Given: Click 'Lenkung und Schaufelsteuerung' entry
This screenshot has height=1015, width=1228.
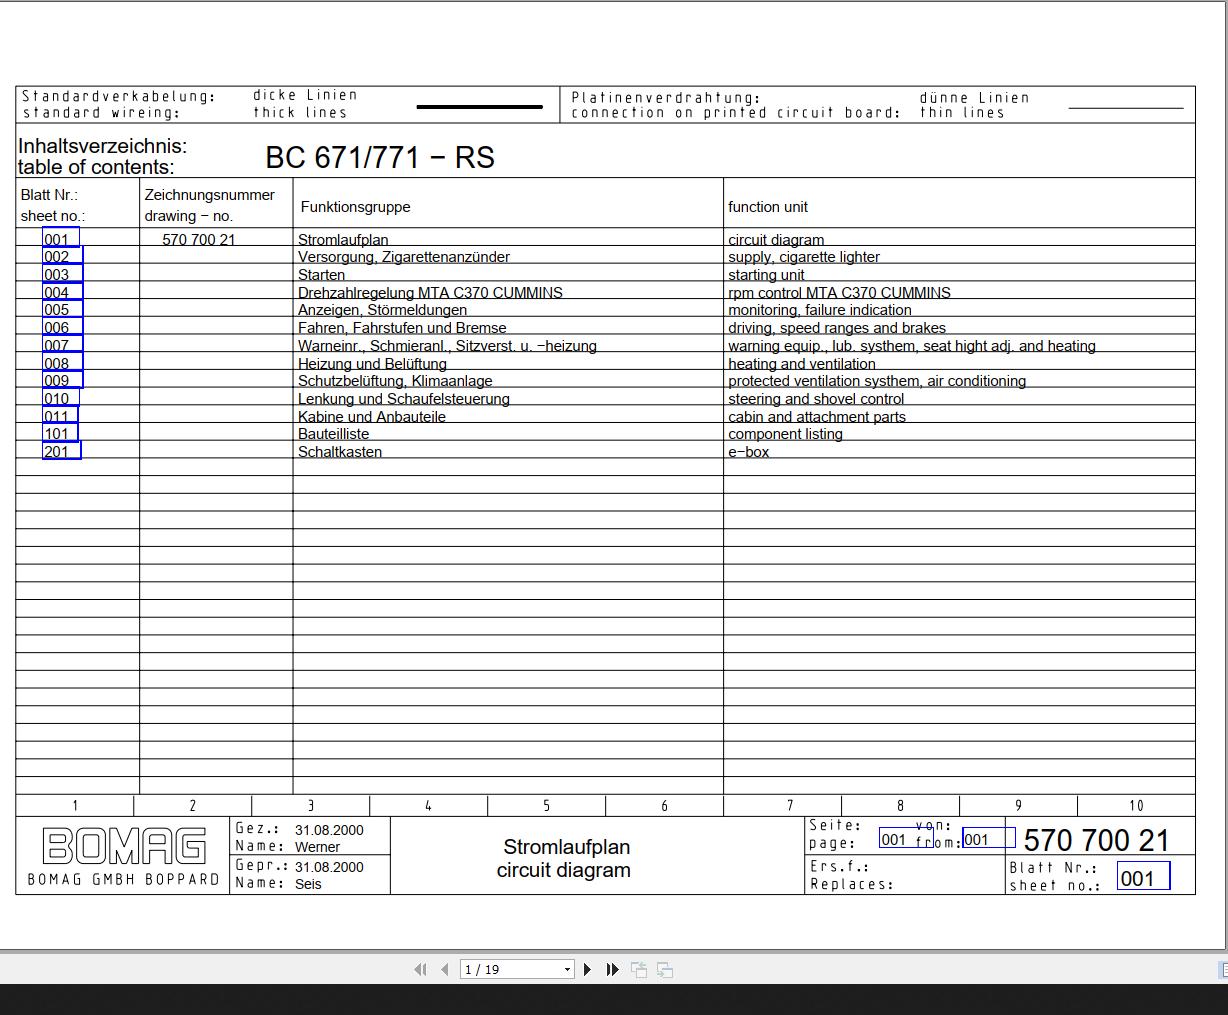Looking at the screenshot, I should click(404, 399).
